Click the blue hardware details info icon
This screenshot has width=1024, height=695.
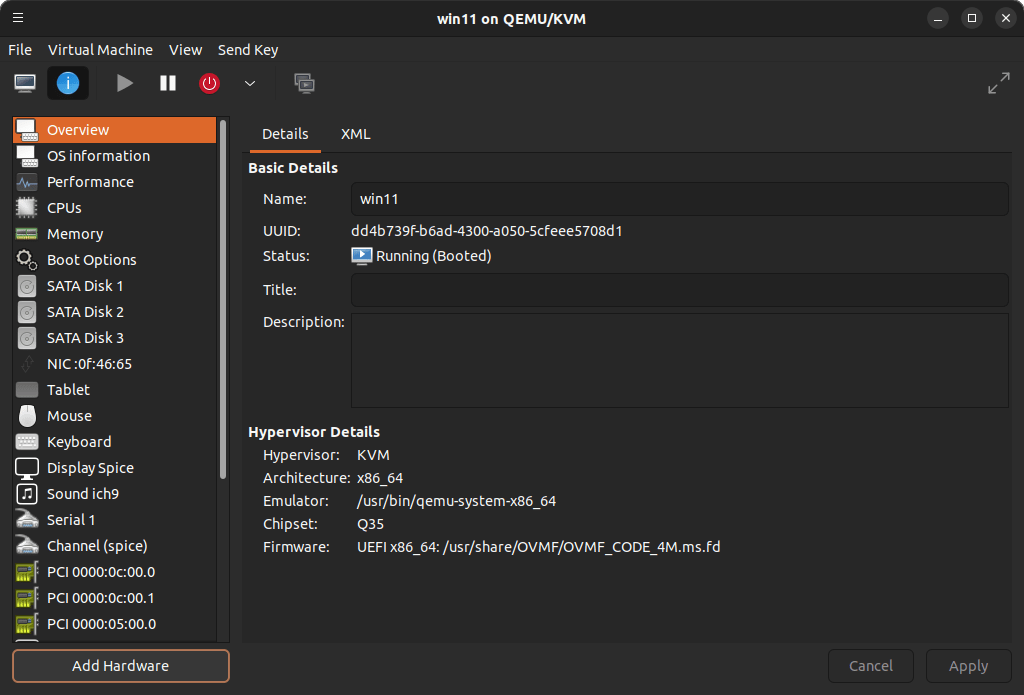click(68, 83)
